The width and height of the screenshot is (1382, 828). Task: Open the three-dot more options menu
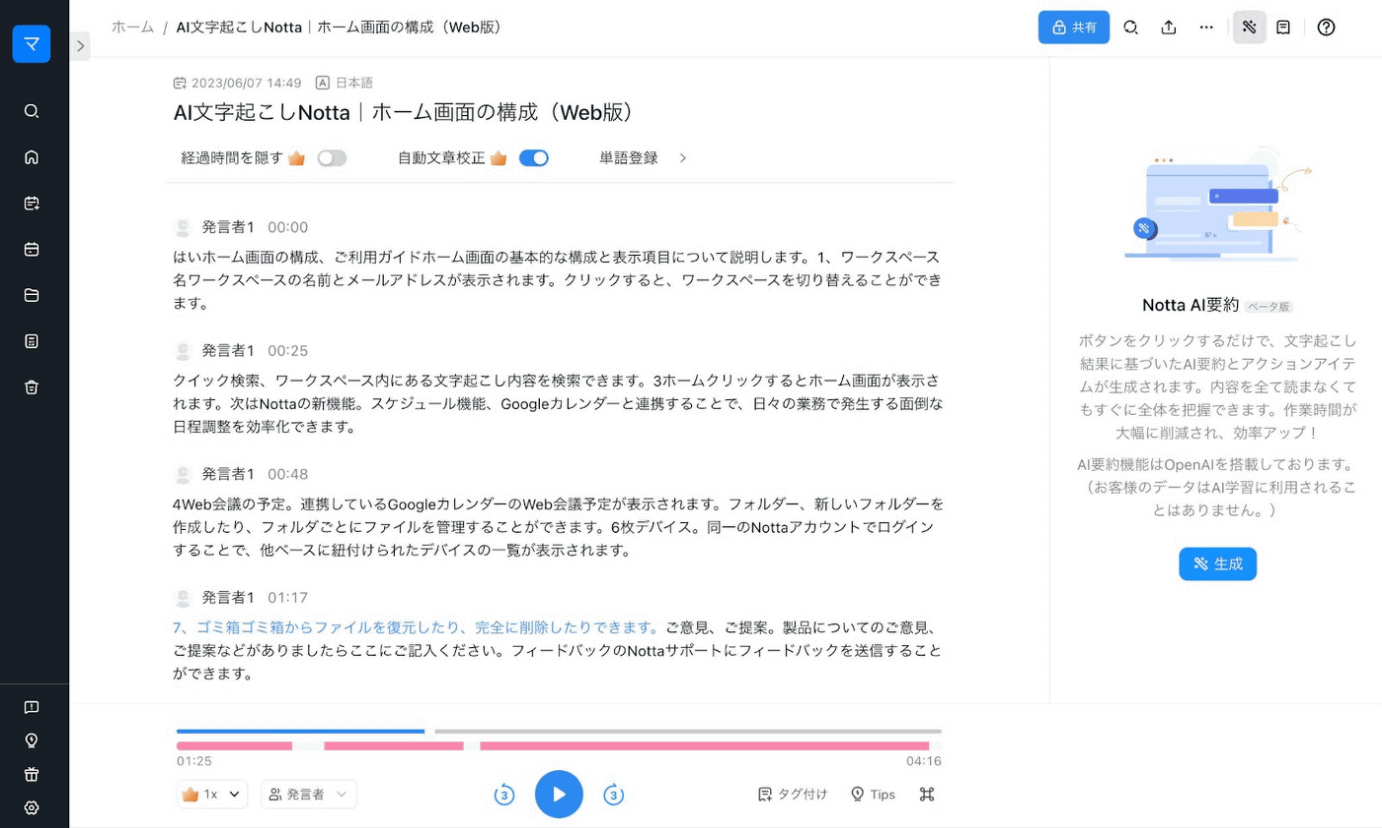click(1206, 27)
